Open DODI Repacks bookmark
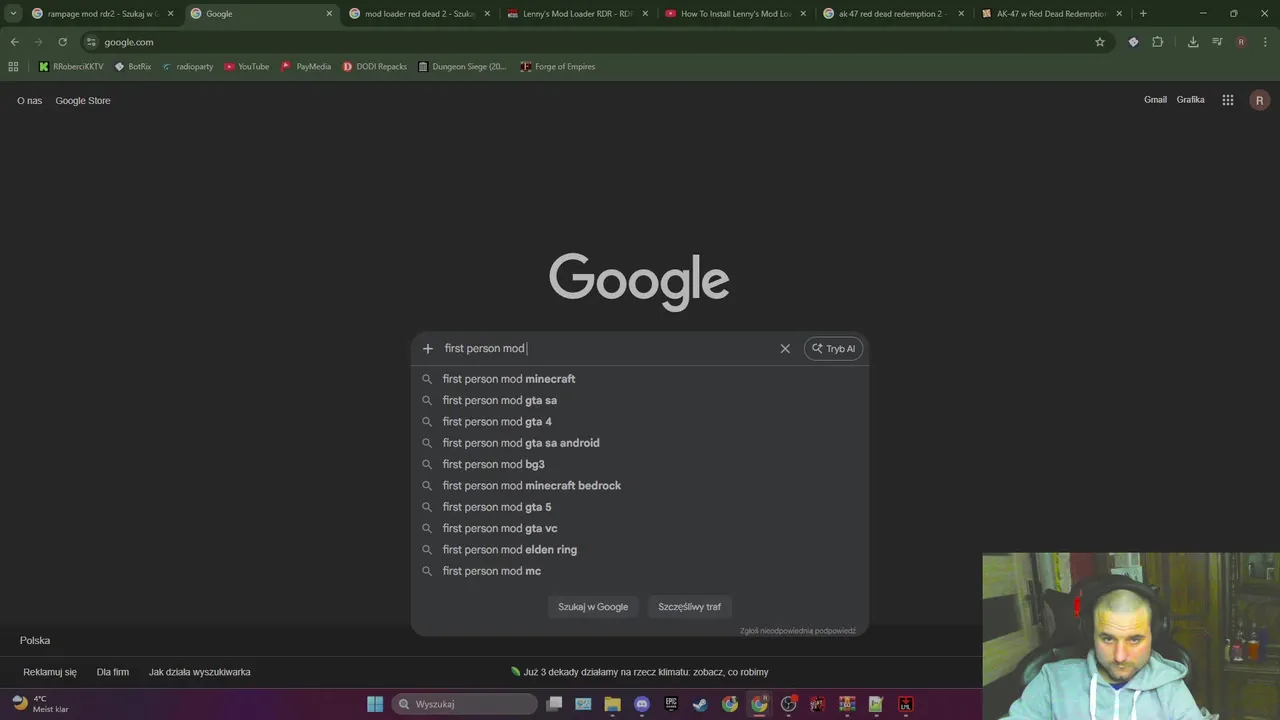The height and width of the screenshot is (720, 1280). (x=374, y=67)
